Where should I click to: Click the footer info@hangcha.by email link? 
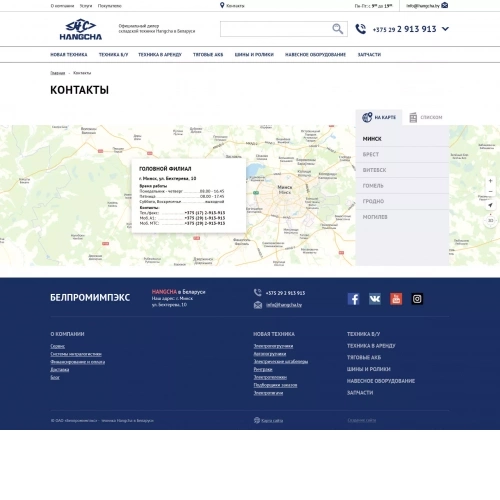click(x=284, y=305)
